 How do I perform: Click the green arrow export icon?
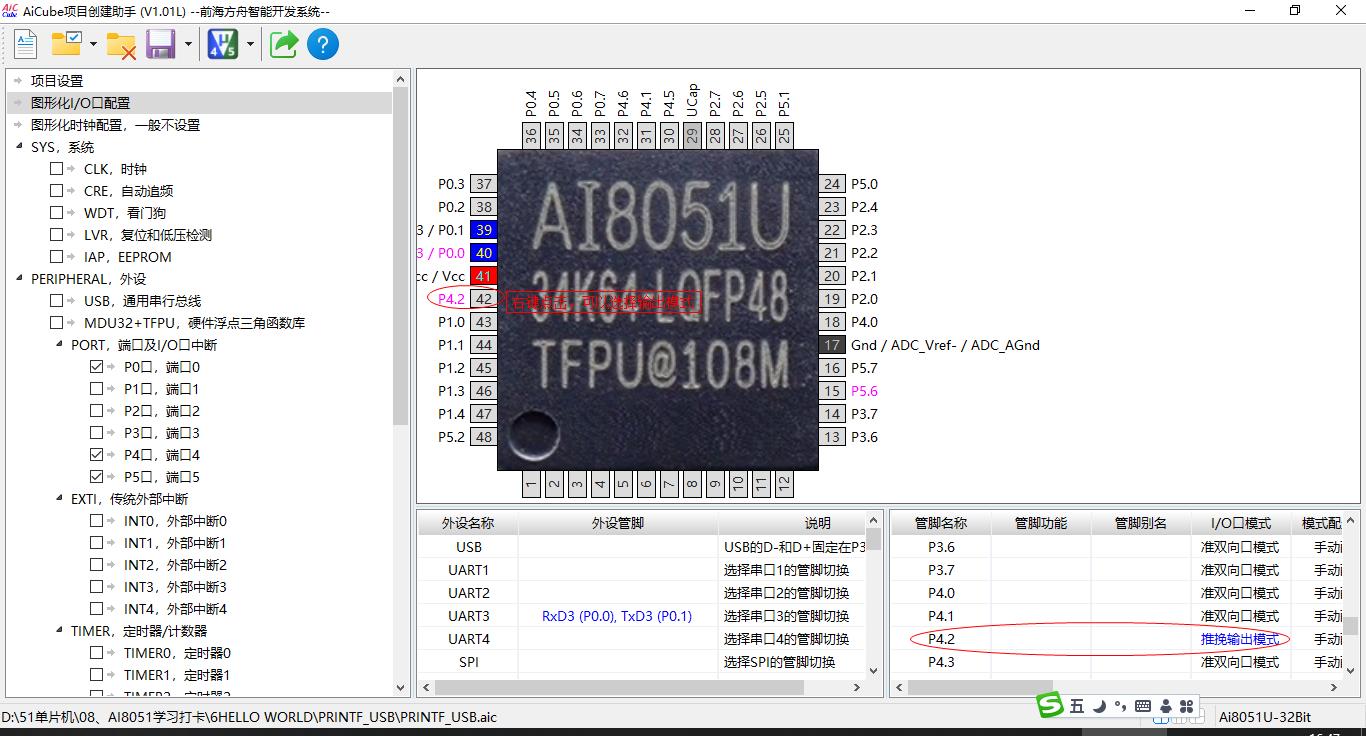[x=284, y=44]
